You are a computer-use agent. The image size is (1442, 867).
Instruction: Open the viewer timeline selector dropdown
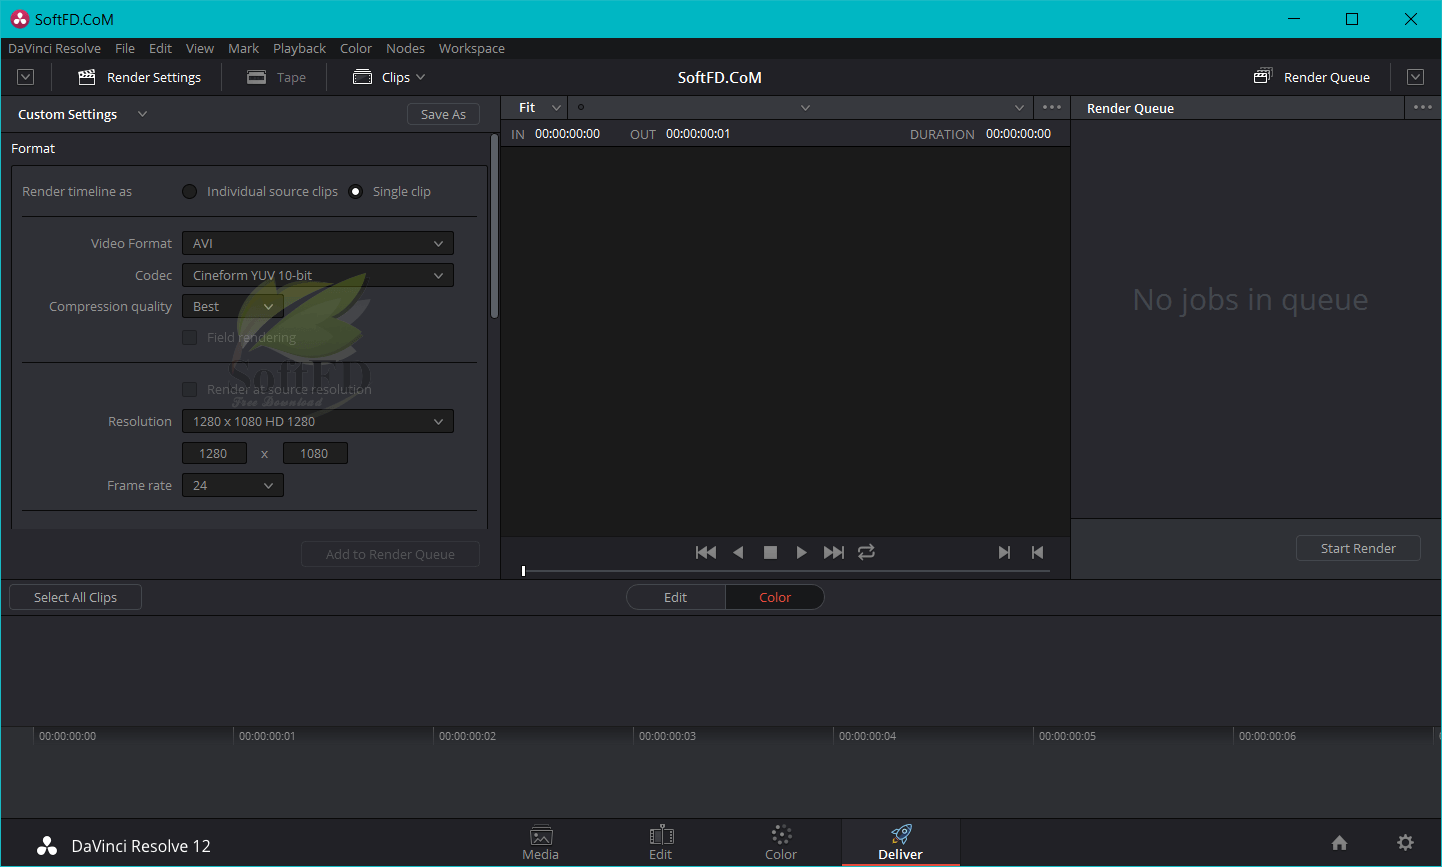(805, 107)
